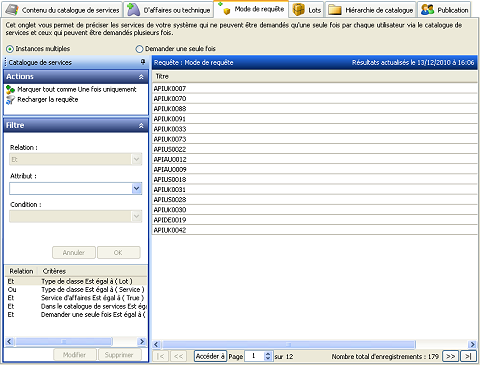Click the Modifier button

click(74, 355)
